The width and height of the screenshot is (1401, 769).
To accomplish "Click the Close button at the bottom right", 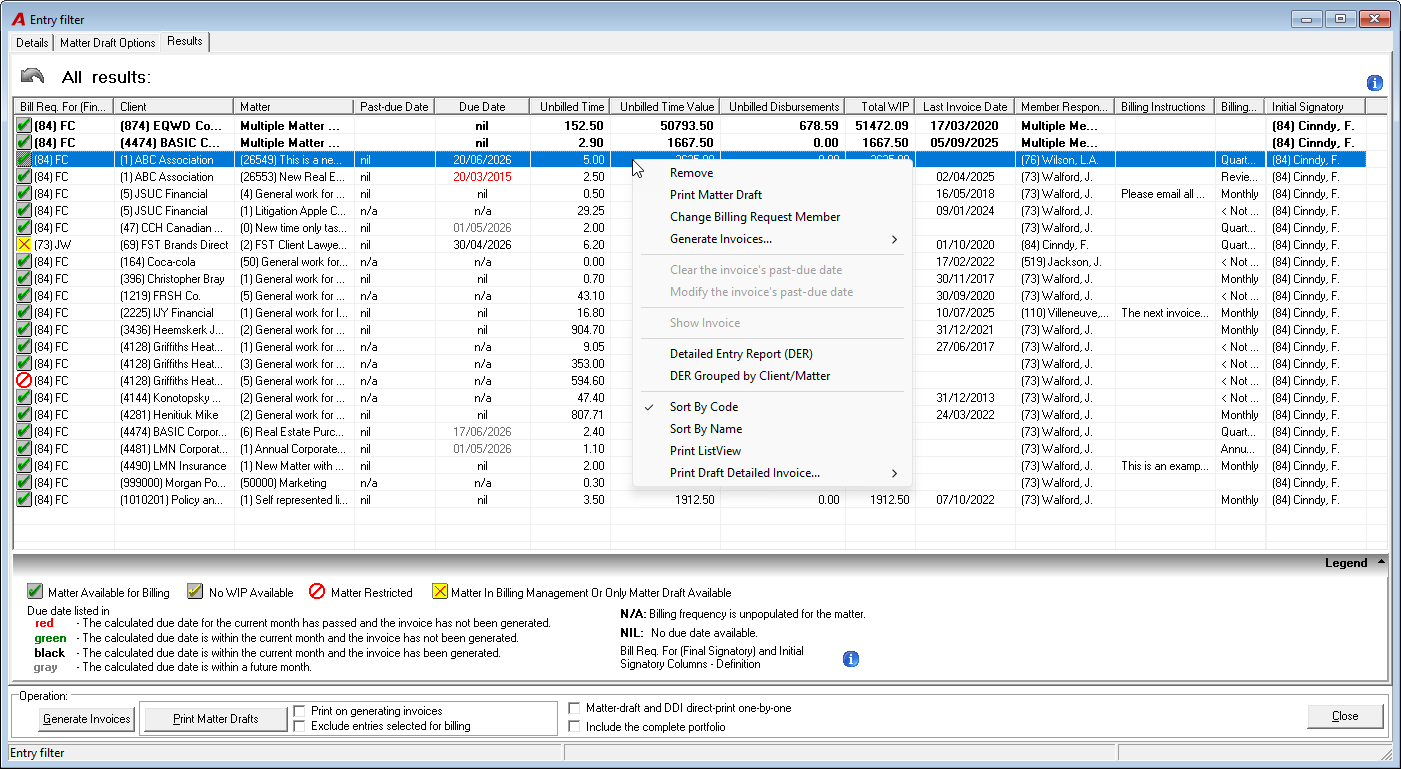I will click(x=1345, y=716).
